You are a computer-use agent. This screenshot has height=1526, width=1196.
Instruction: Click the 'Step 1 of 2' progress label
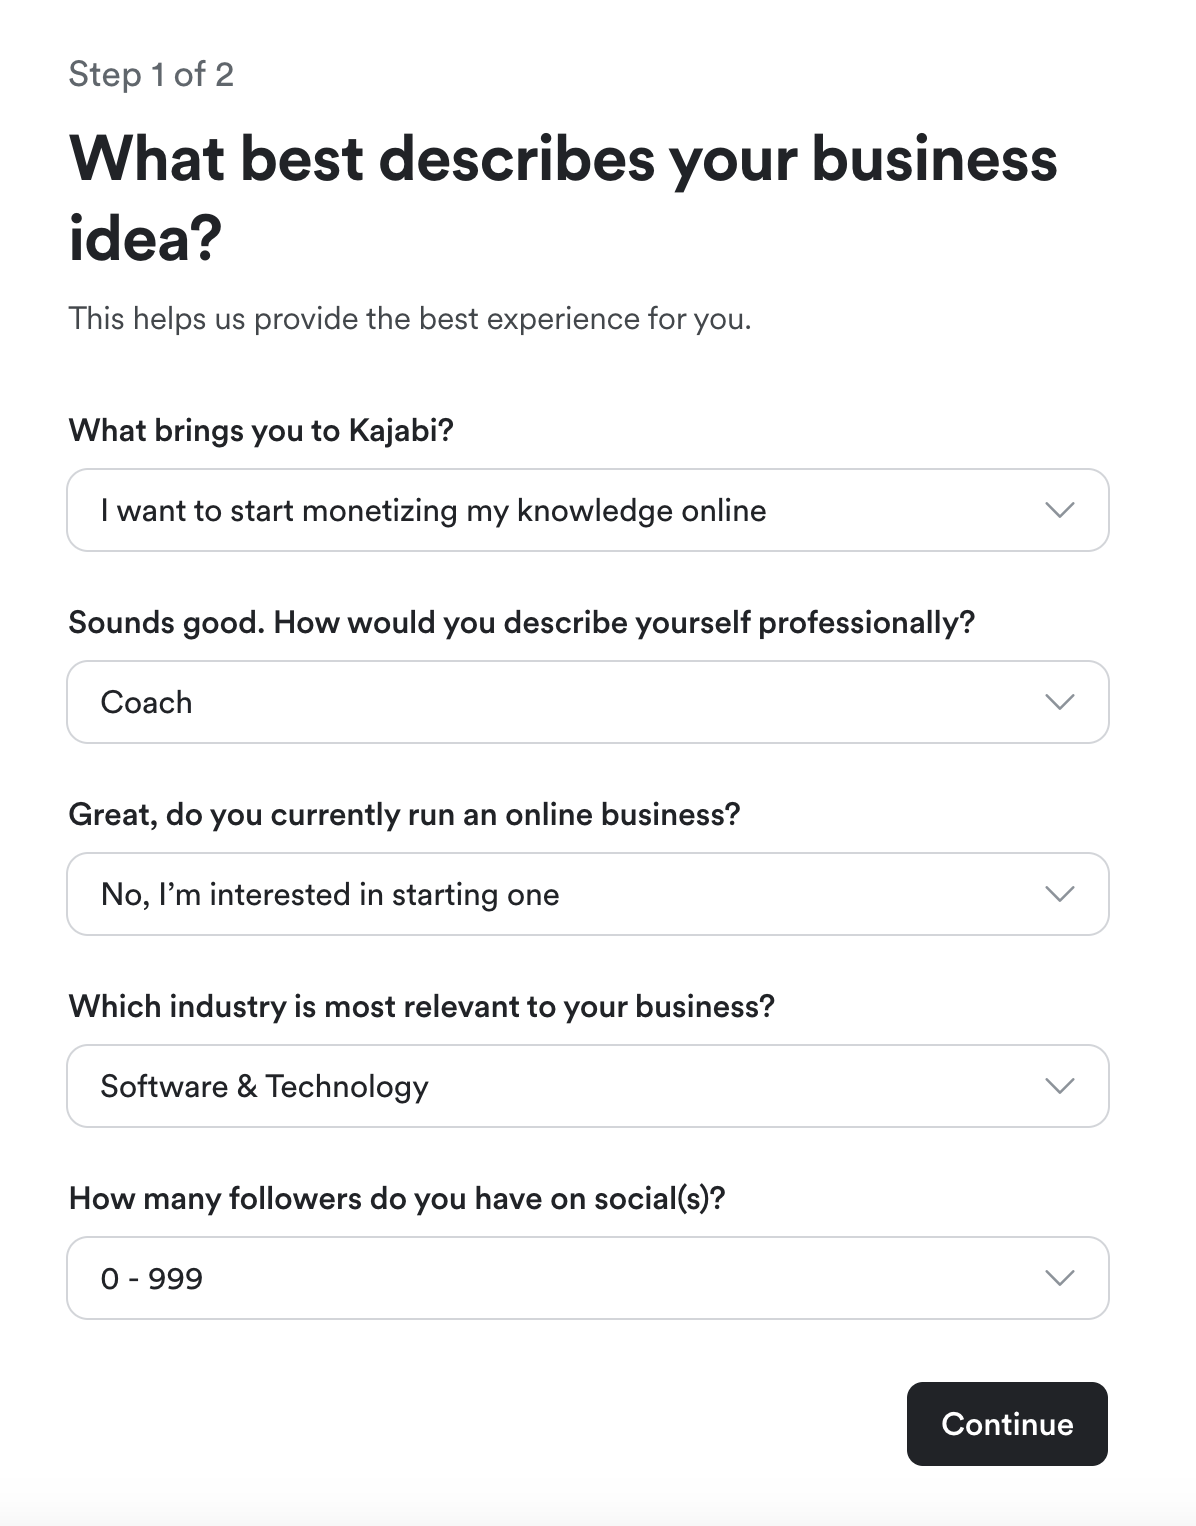pos(151,73)
